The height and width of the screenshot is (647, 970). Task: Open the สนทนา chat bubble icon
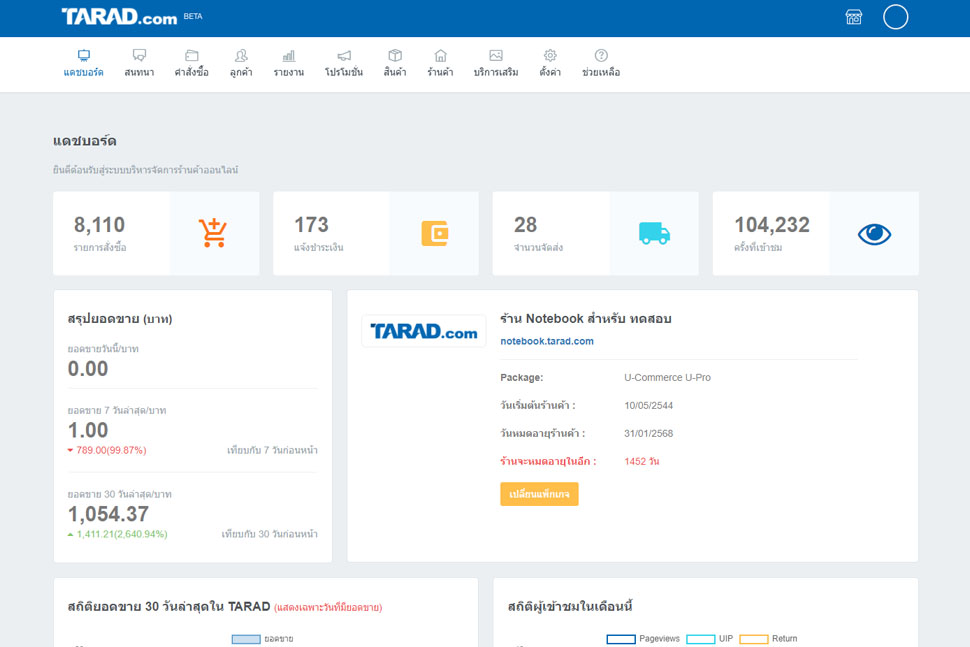click(x=139, y=56)
